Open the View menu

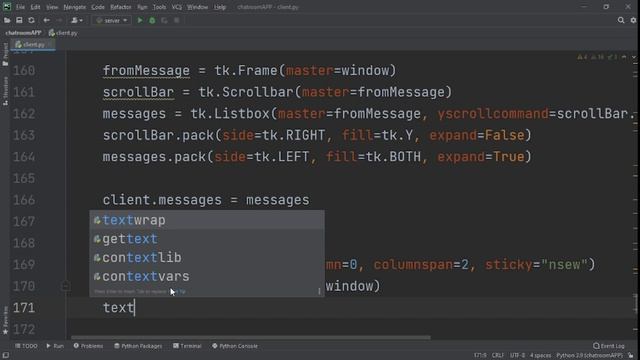pyautogui.click(x=52, y=7)
